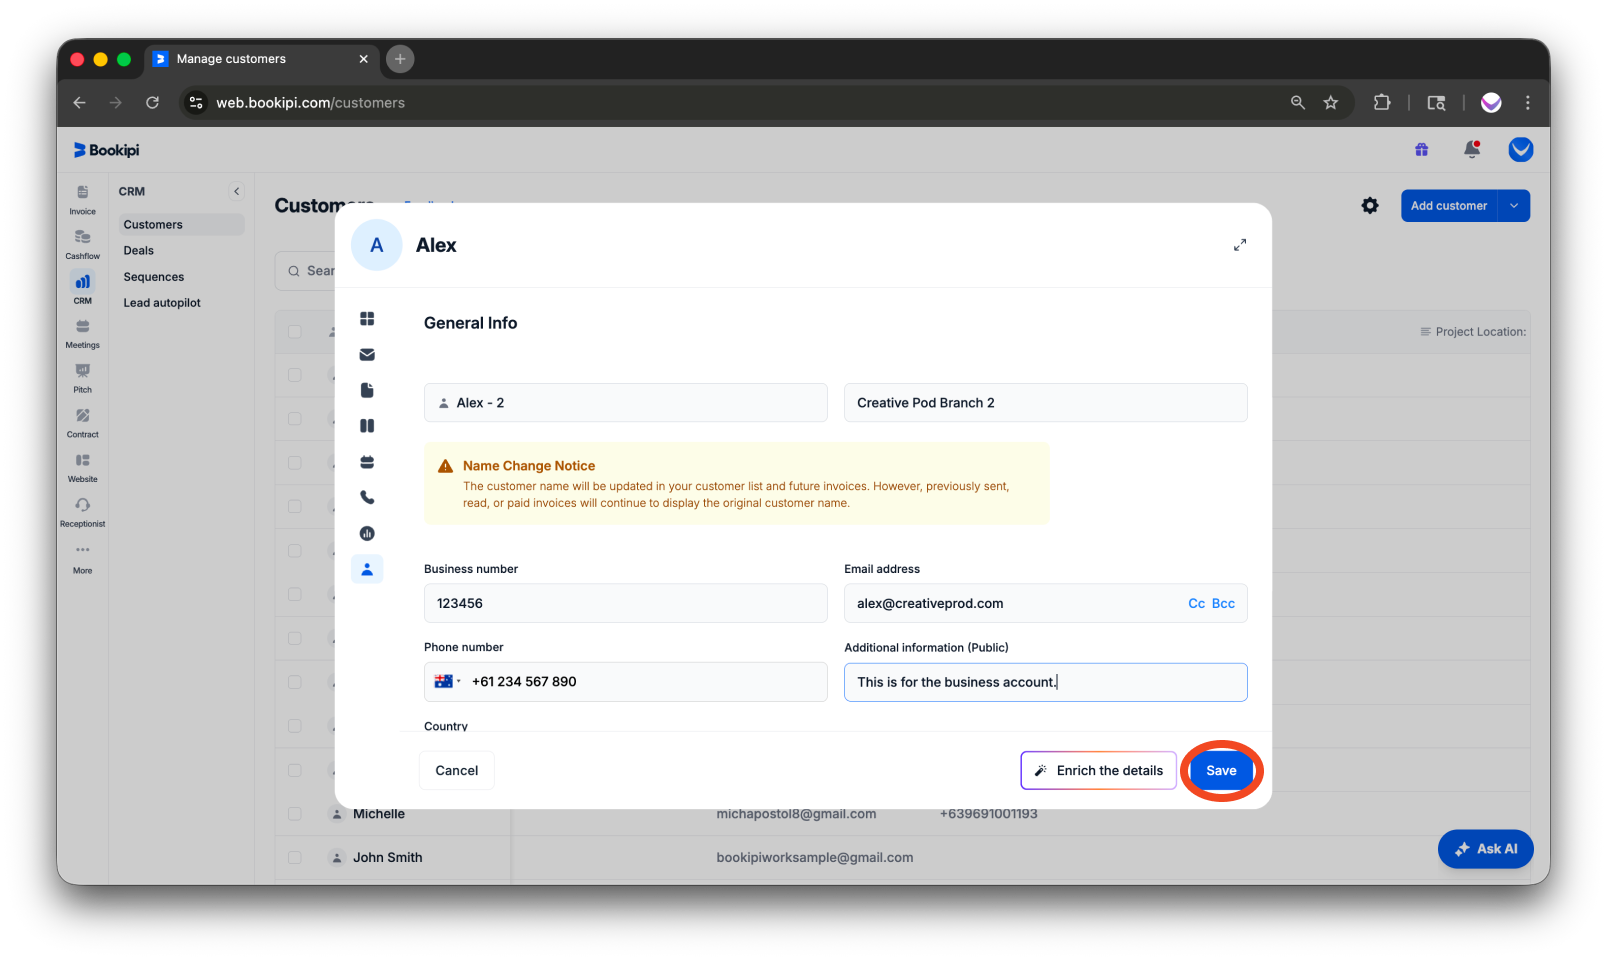Open the Customers menu item
Viewport: 1608px width, 960px height.
pos(181,224)
